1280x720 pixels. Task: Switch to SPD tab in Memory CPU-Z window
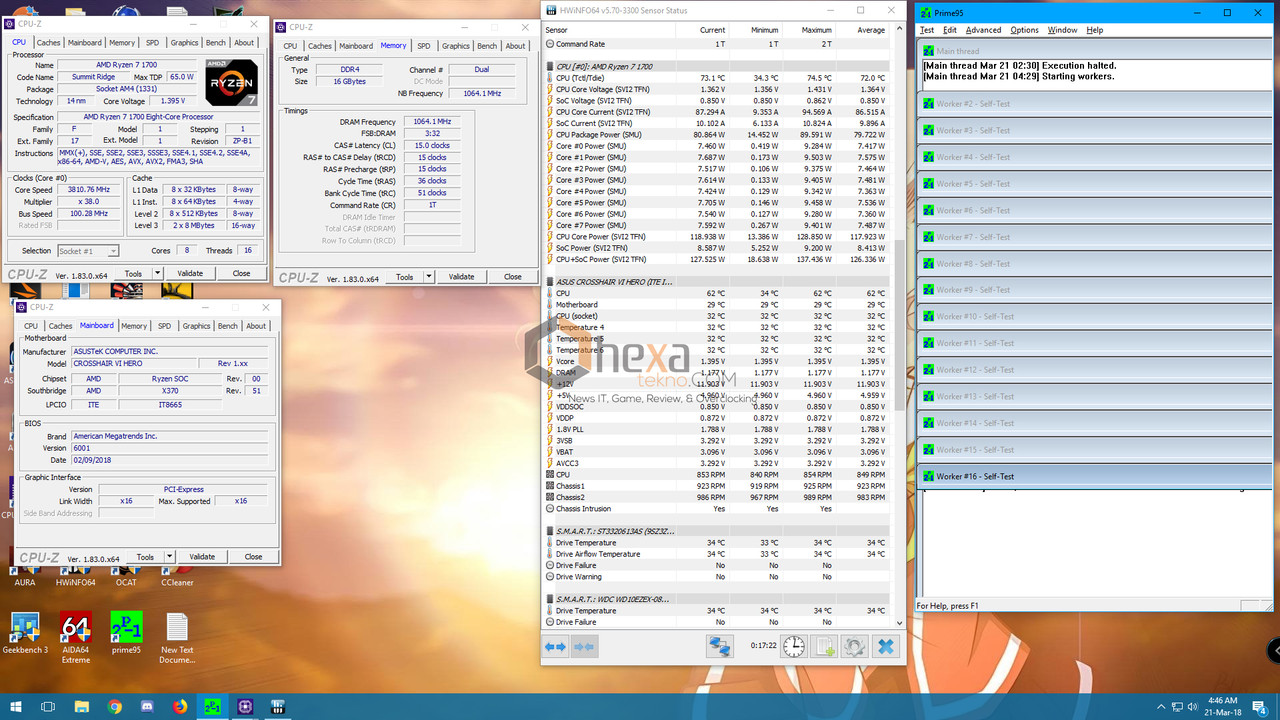424,46
